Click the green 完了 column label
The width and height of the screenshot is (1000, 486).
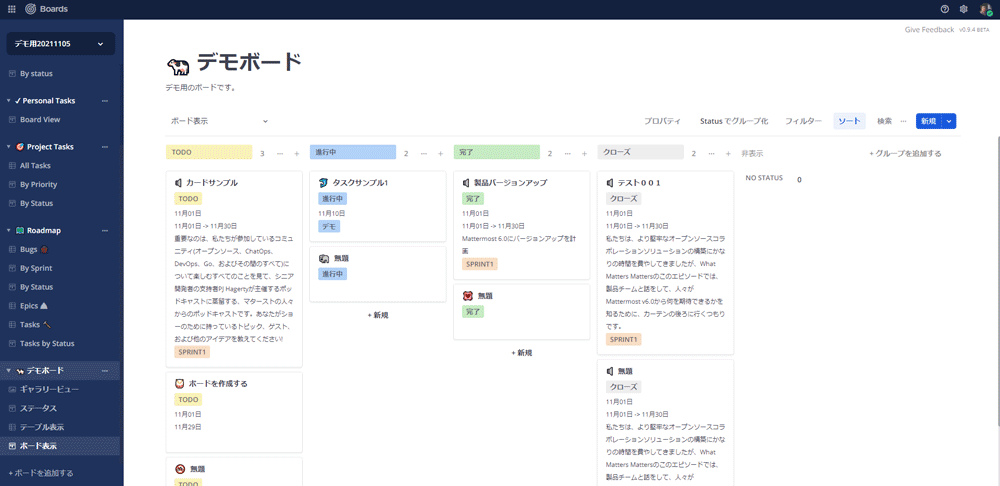pos(497,152)
